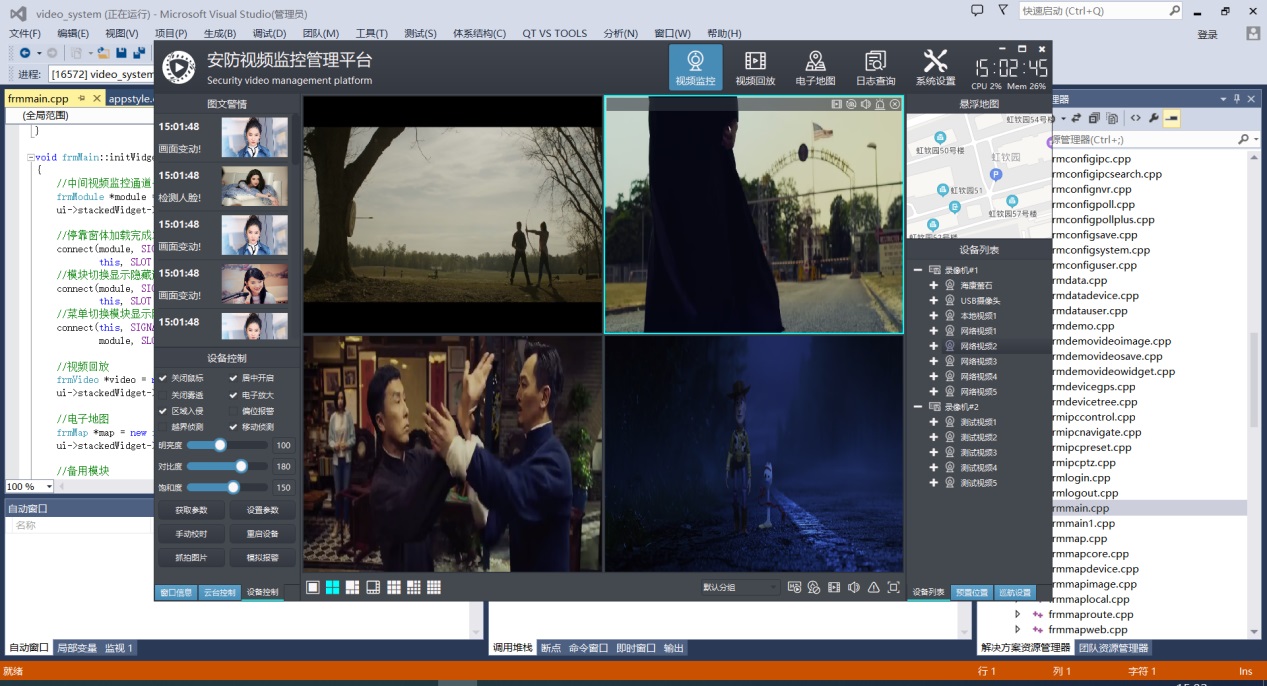Image resolution: width=1267 pixels, height=686 pixels.
Task: Expand the 测试视频3 device node
Action: pos(934,452)
